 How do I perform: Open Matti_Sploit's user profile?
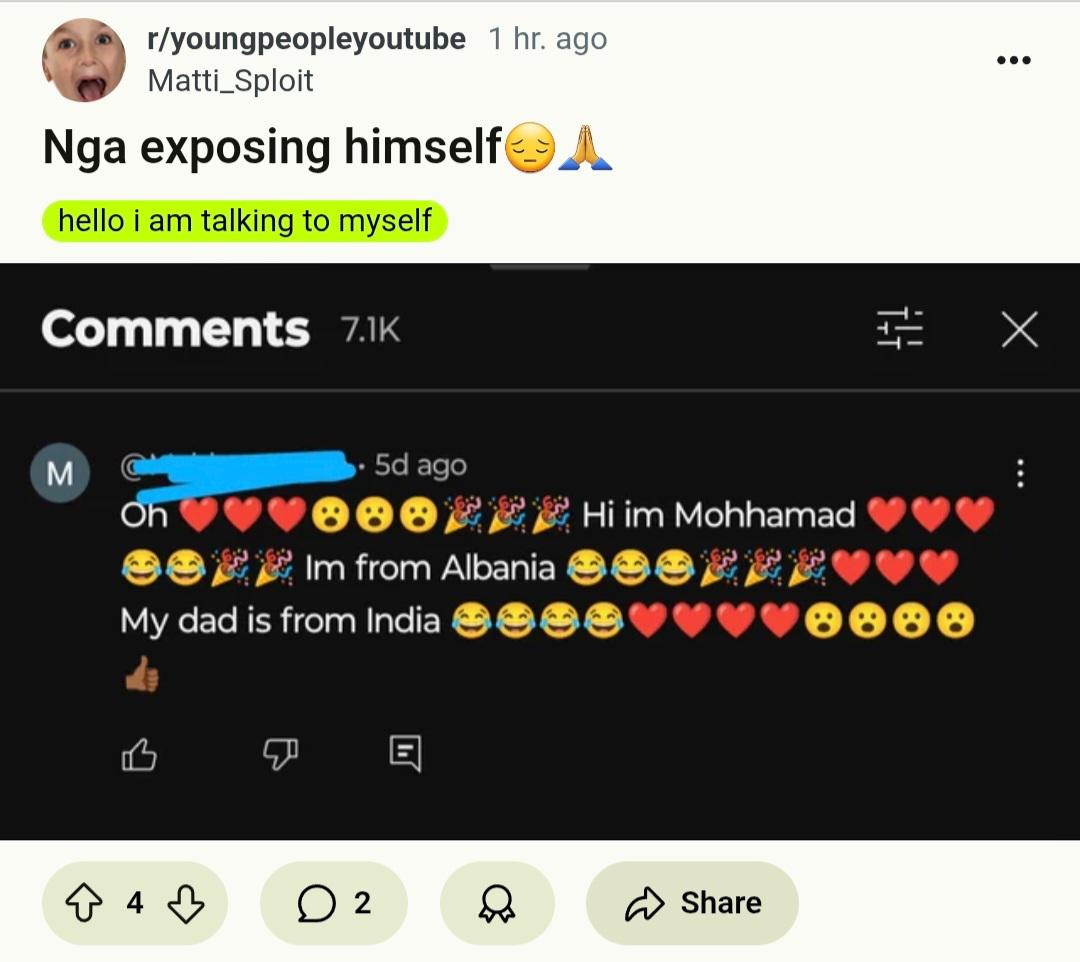231,81
